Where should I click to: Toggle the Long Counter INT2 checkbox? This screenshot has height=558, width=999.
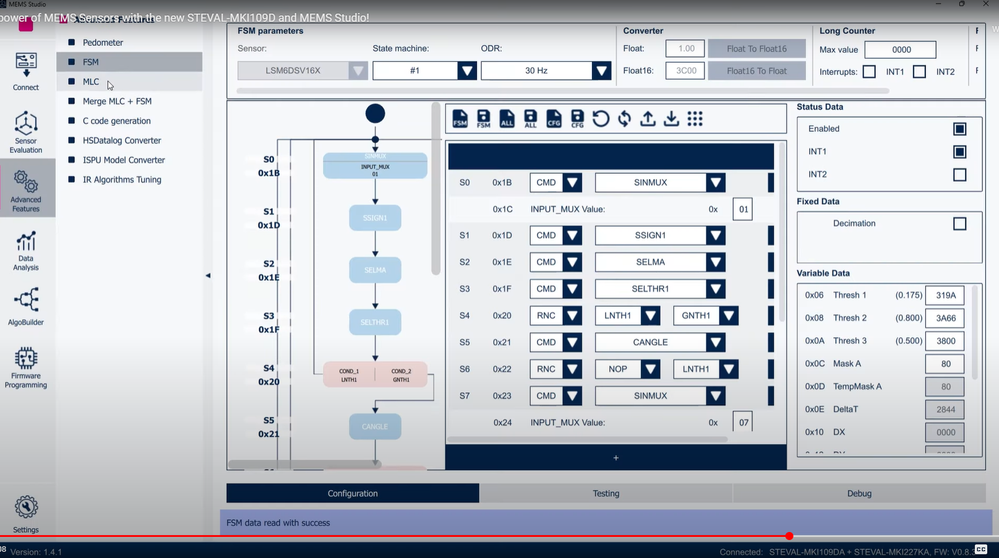pyautogui.click(x=919, y=72)
